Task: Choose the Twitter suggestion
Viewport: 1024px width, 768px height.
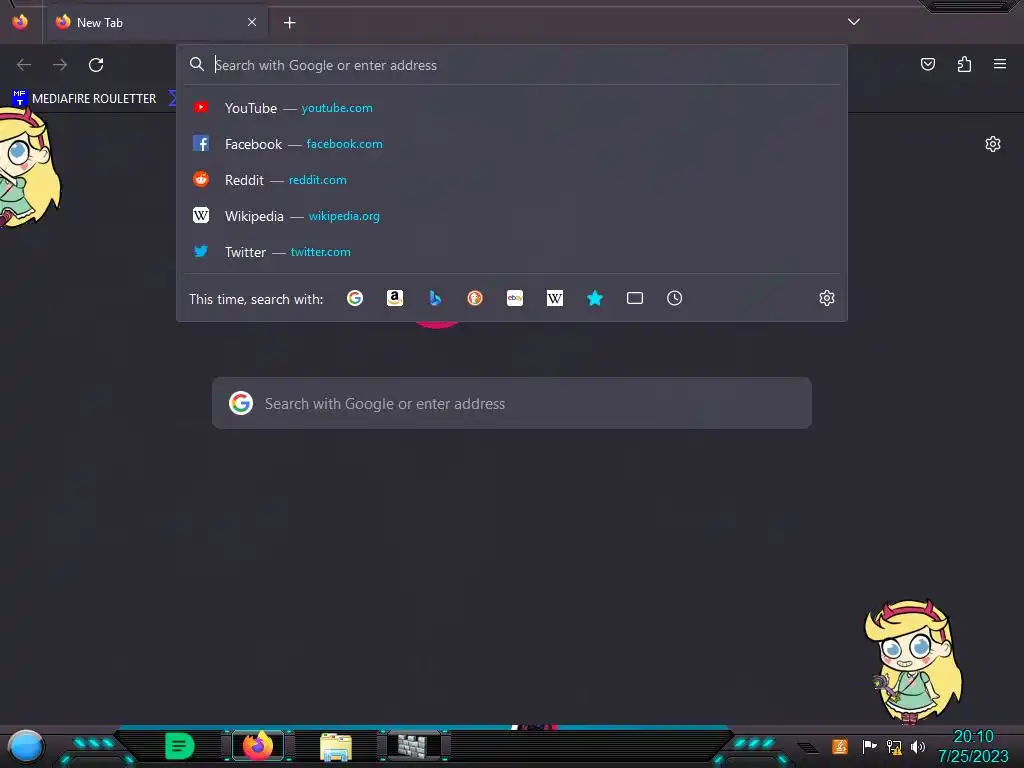Action: [x=512, y=251]
